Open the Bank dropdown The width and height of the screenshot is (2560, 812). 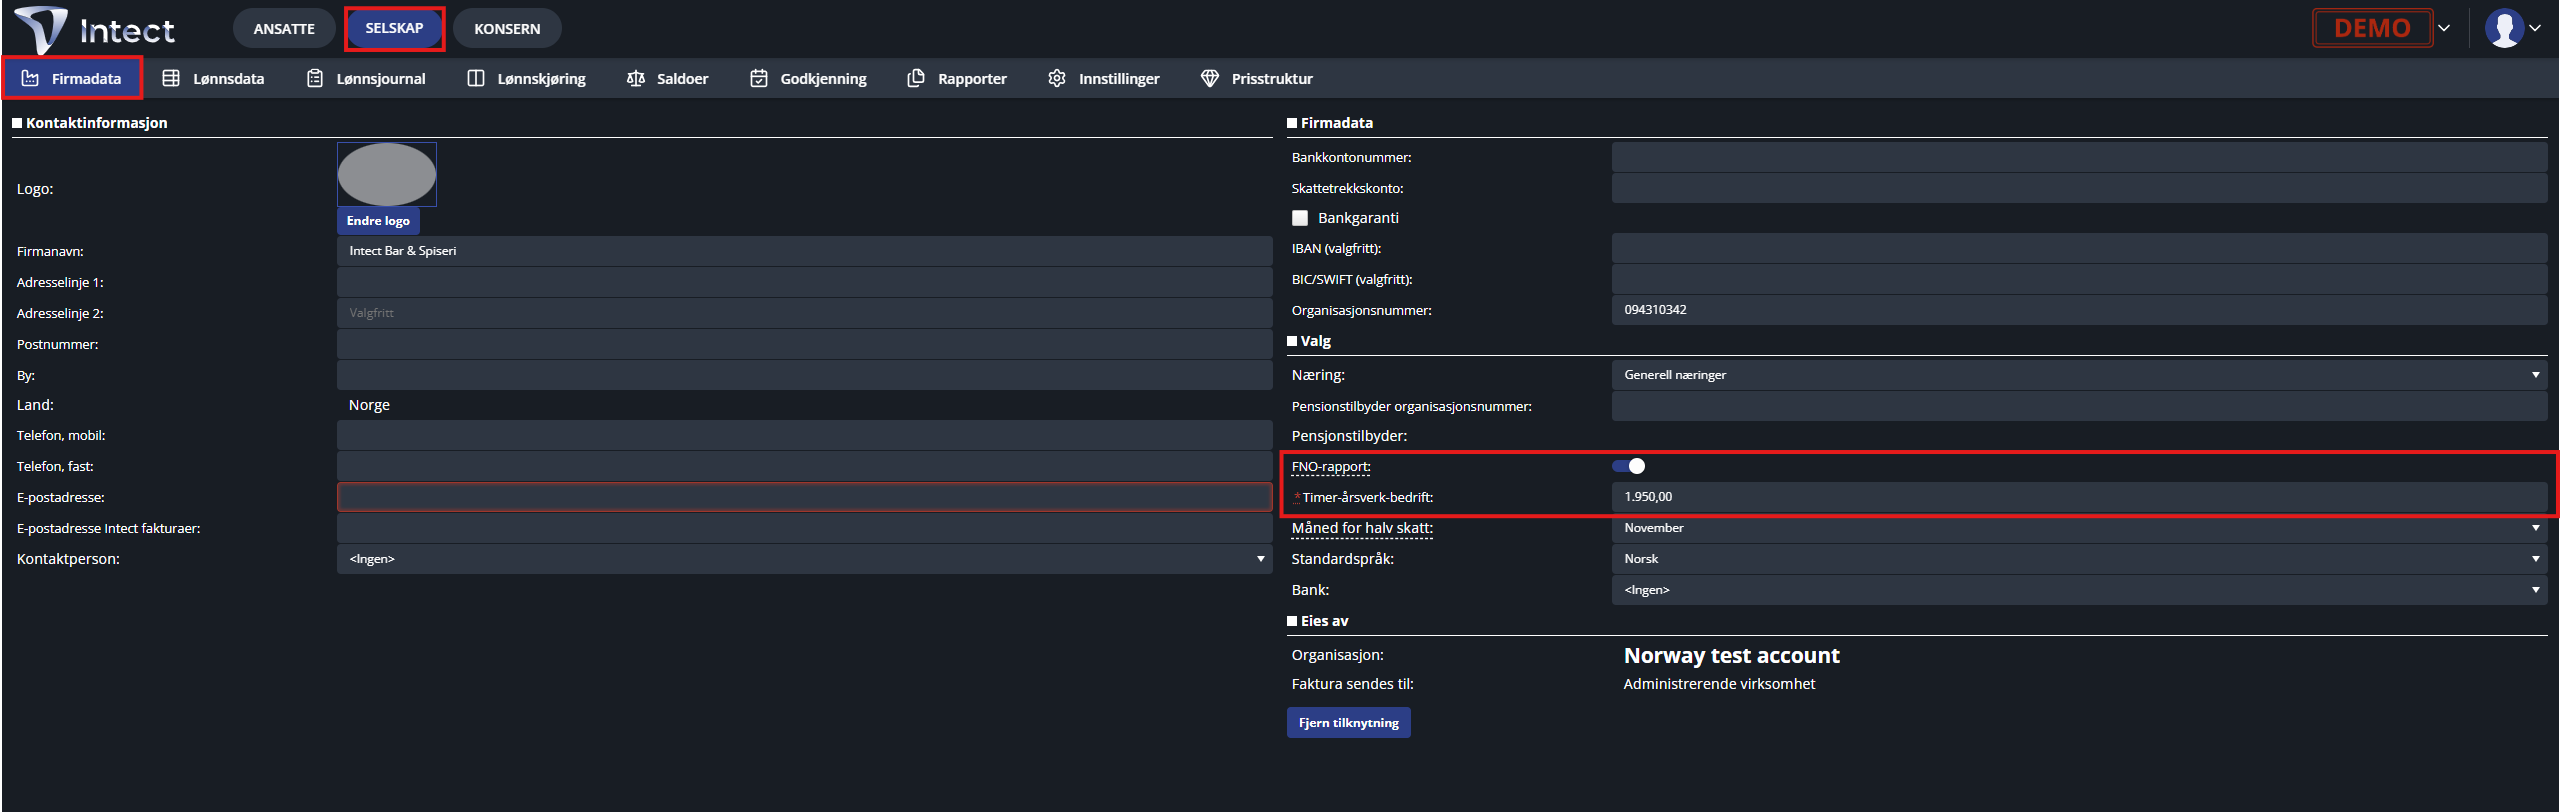(x=2079, y=590)
